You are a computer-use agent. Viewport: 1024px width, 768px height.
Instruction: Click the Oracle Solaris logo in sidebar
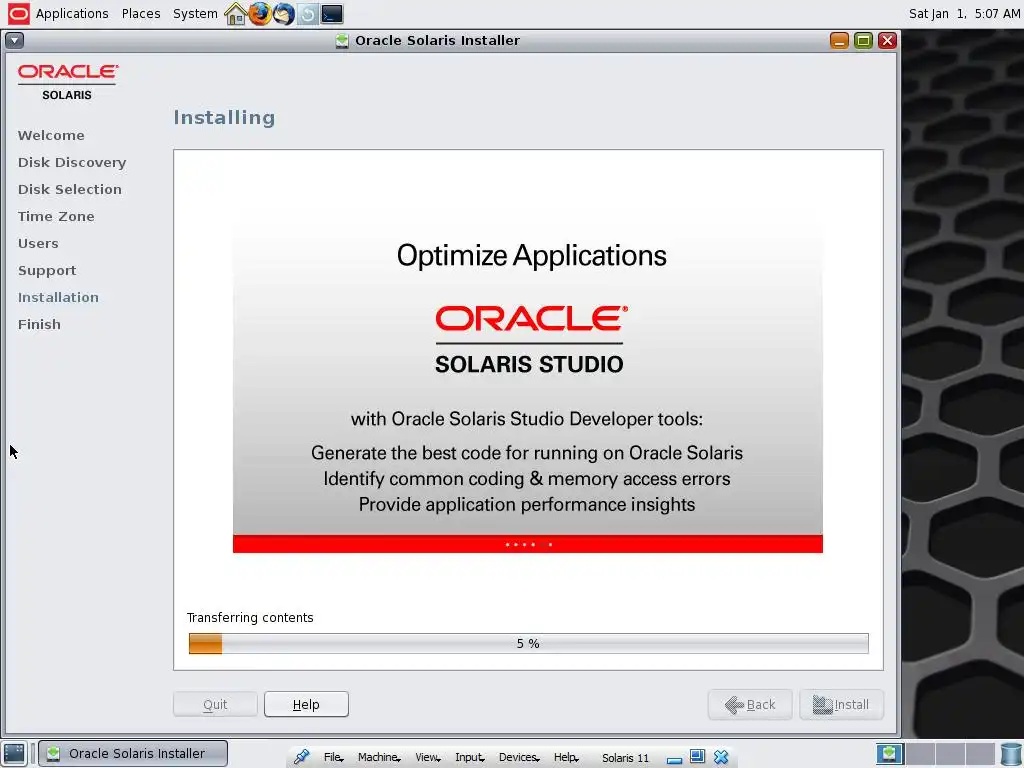click(x=67, y=82)
